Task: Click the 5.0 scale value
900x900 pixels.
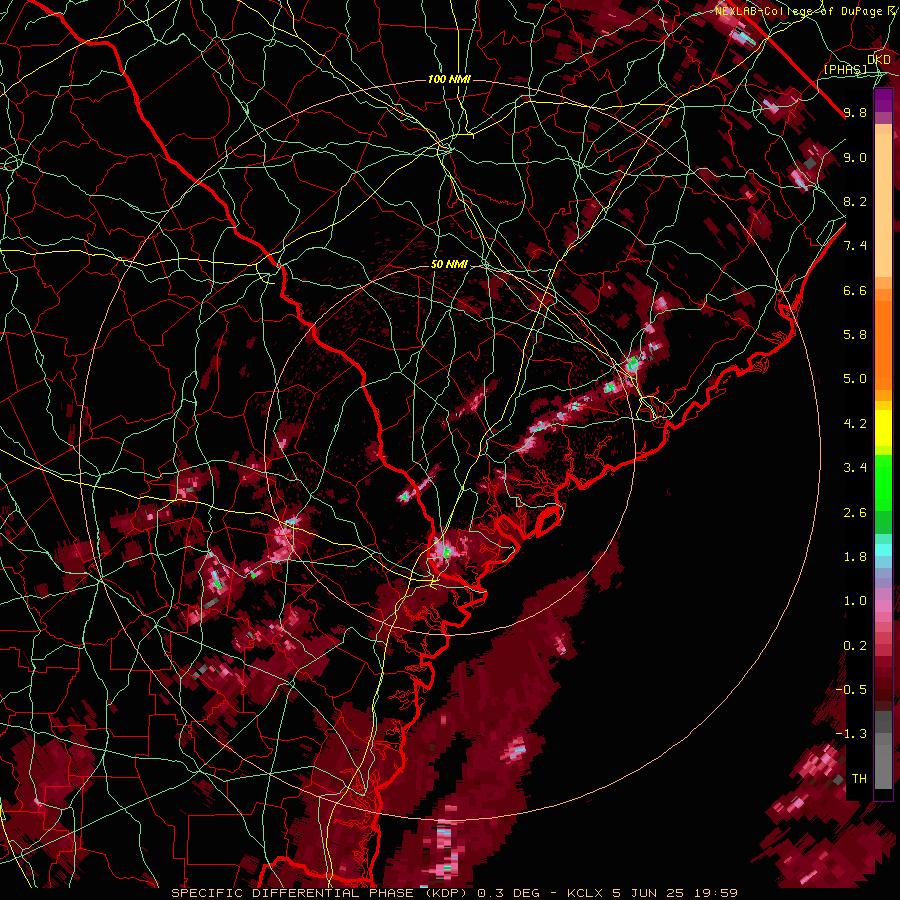Action: point(855,379)
